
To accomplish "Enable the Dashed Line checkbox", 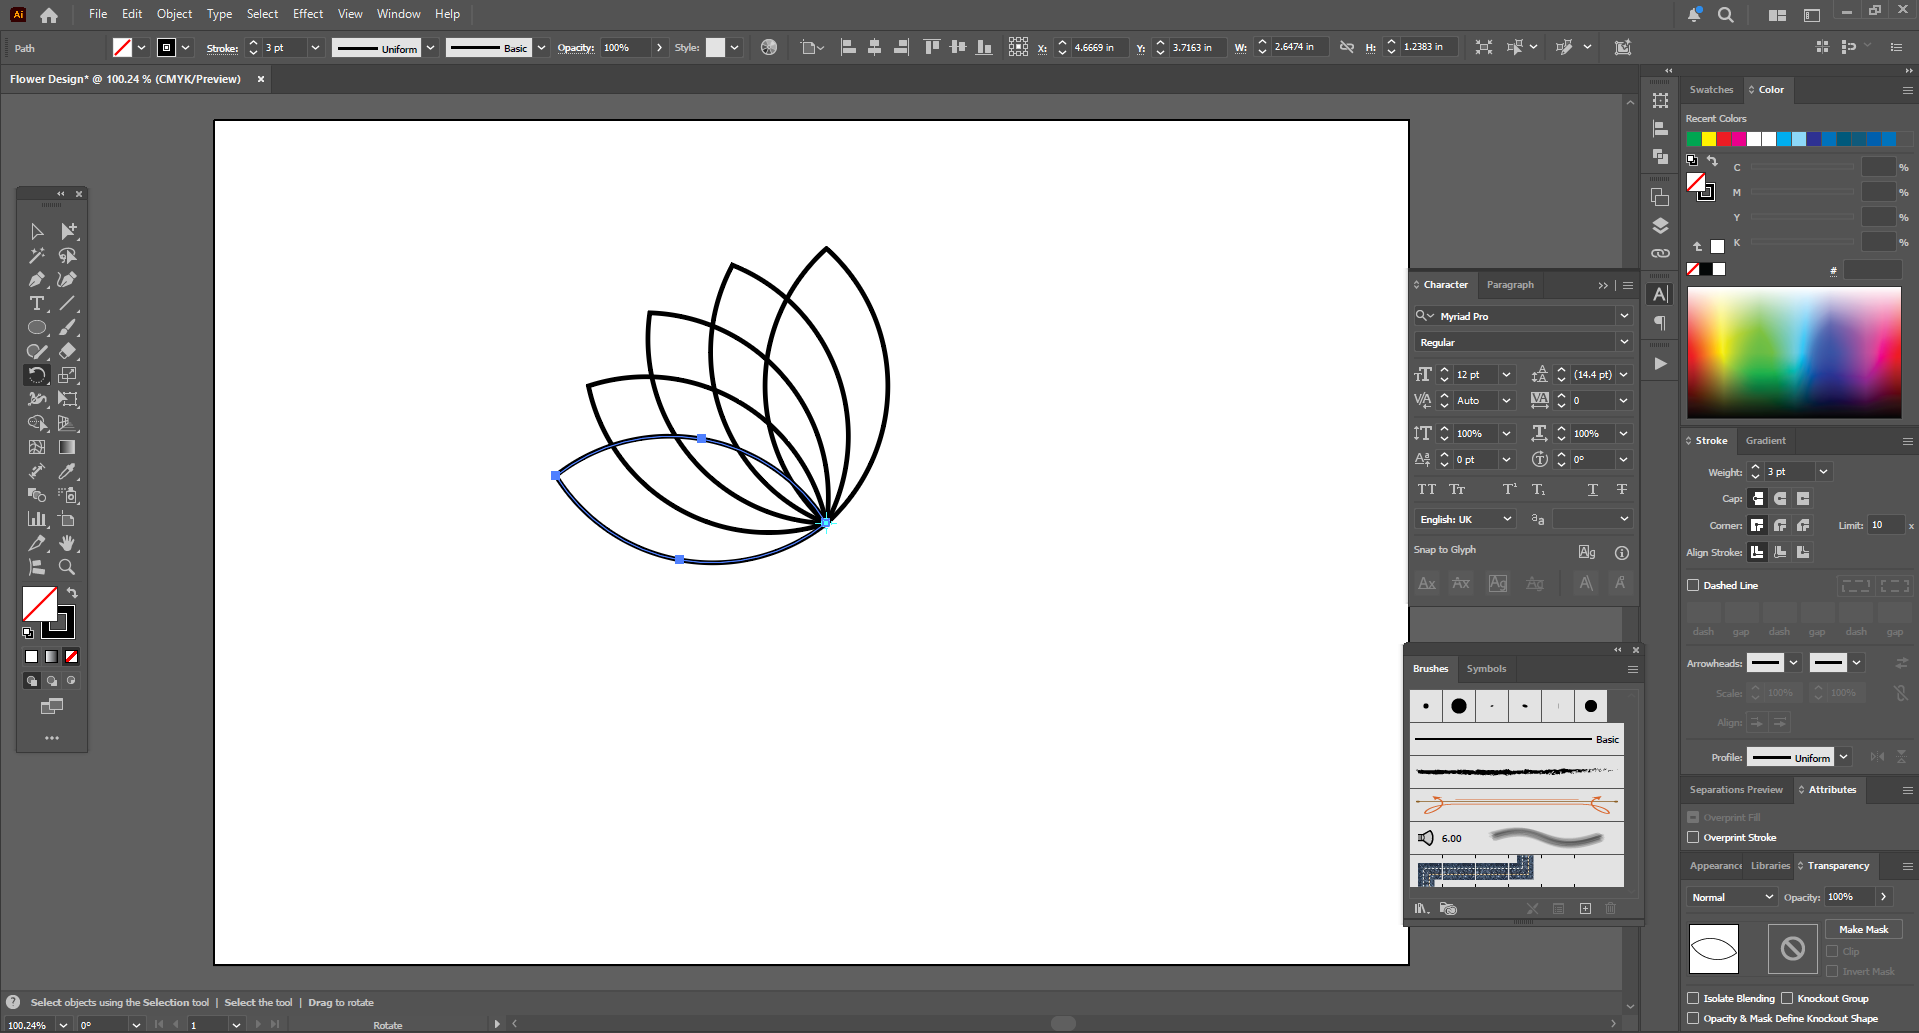I will click(1693, 586).
